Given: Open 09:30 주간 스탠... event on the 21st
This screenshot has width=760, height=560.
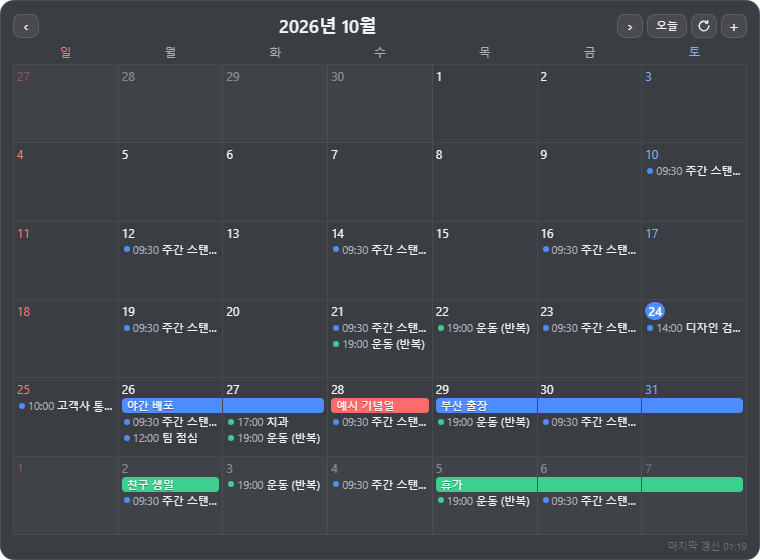Looking at the screenshot, I should (x=380, y=328).
